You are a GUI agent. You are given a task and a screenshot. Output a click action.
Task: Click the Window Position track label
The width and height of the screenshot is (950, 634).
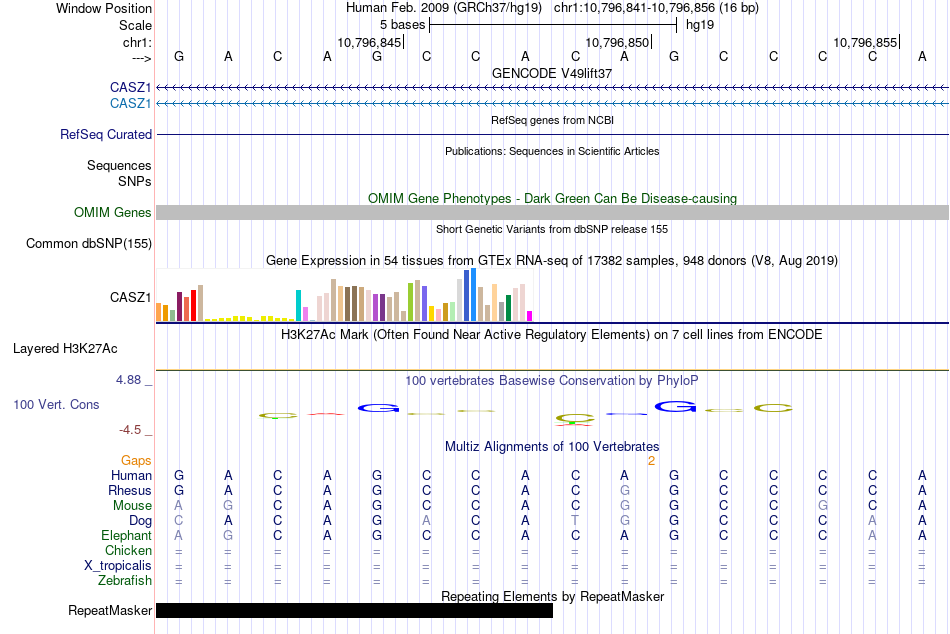click(104, 8)
